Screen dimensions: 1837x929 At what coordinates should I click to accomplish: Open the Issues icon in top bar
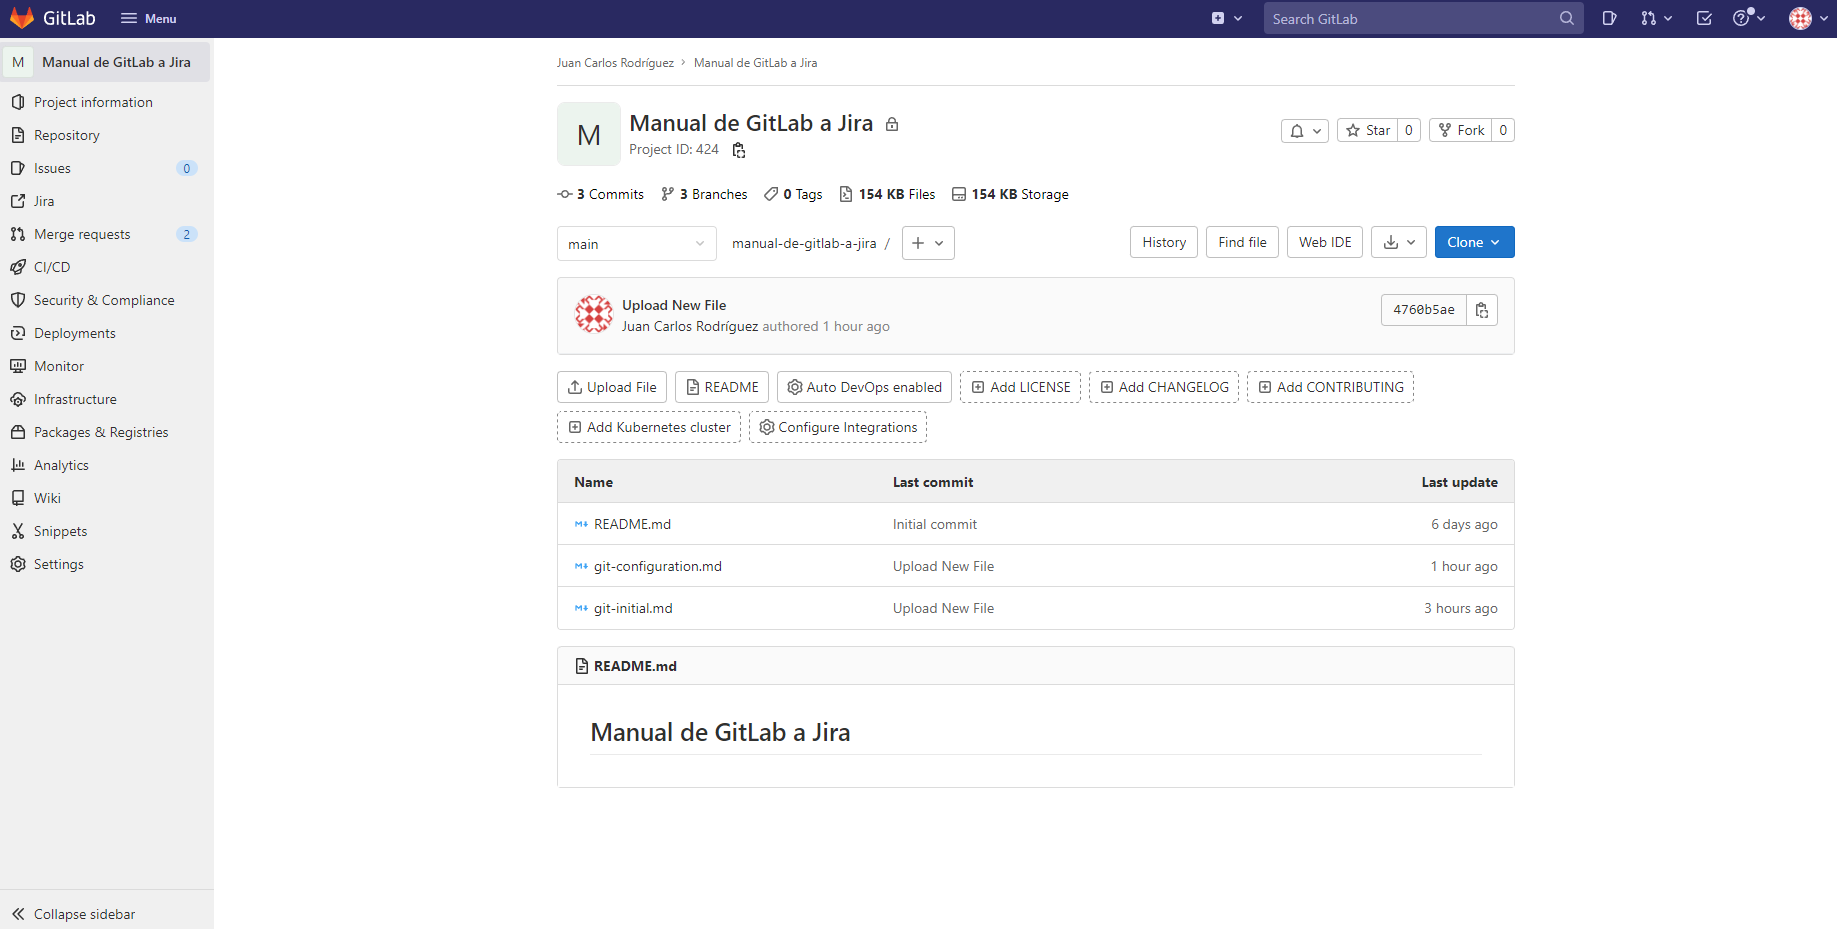(1609, 18)
